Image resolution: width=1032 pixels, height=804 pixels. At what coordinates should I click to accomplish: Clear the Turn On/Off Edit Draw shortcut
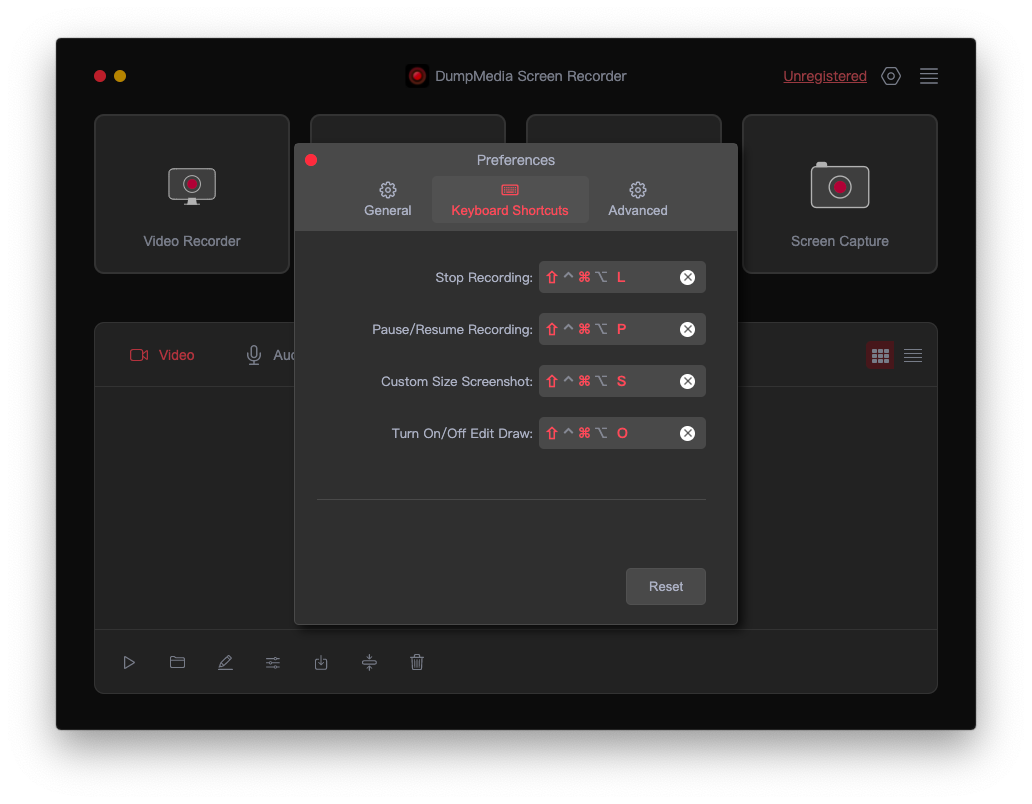pyautogui.click(x=687, y=433)
